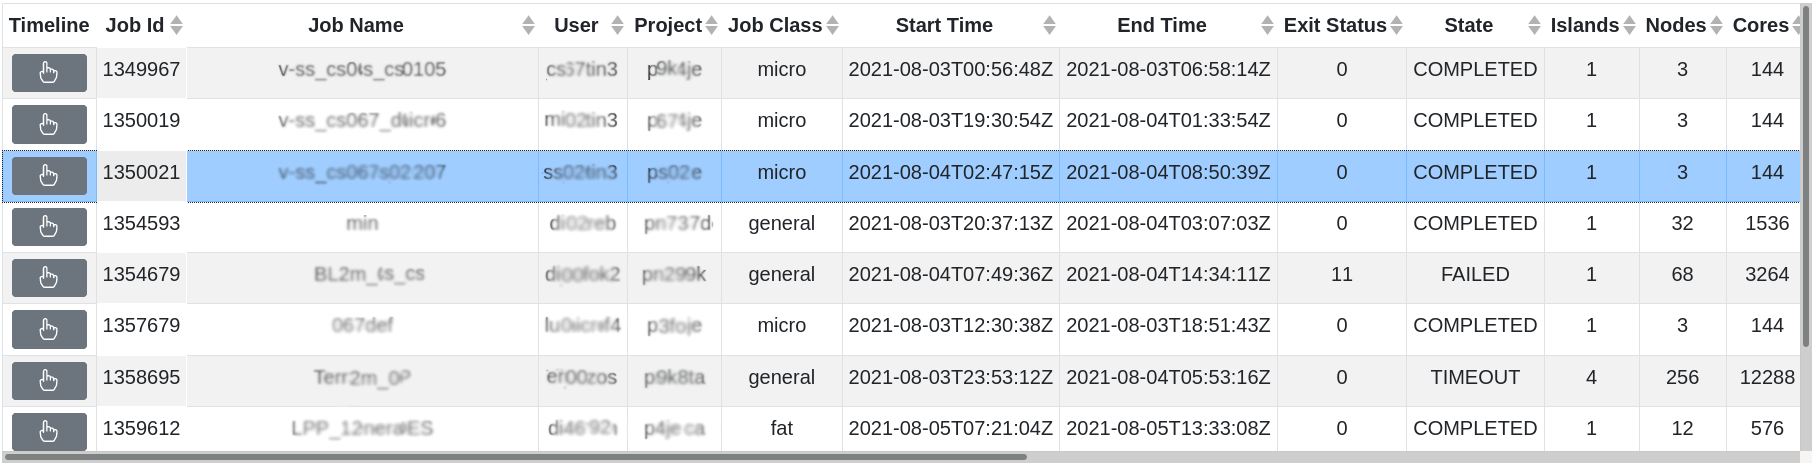Viewport: 1813px width, 471px height.
Task: Sort by Job Class sort arrows
Action: tap(833, 26)
